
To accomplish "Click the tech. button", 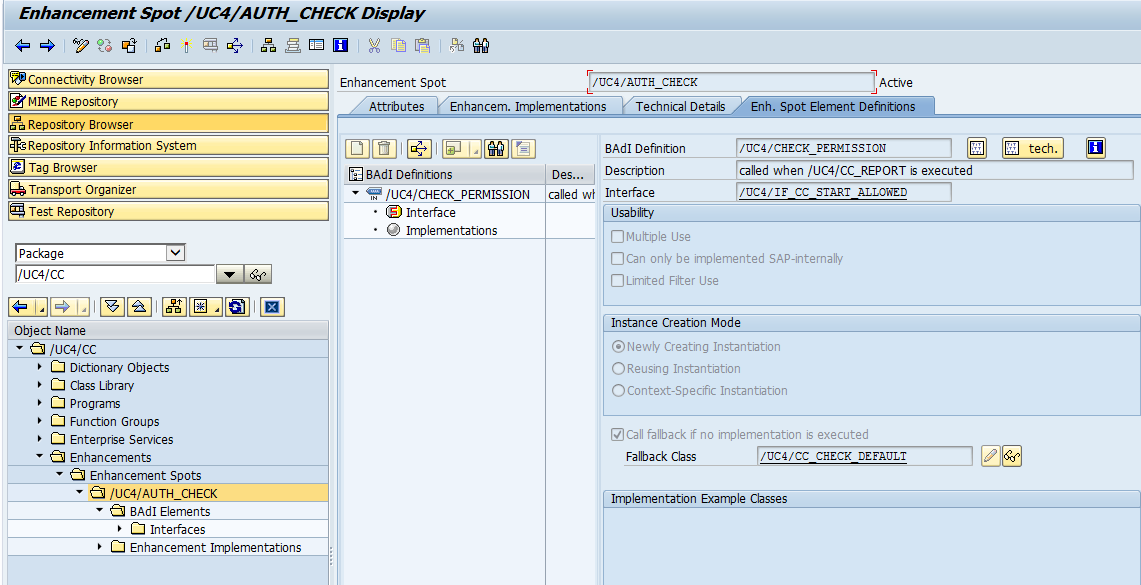I will pos(1033,148).
